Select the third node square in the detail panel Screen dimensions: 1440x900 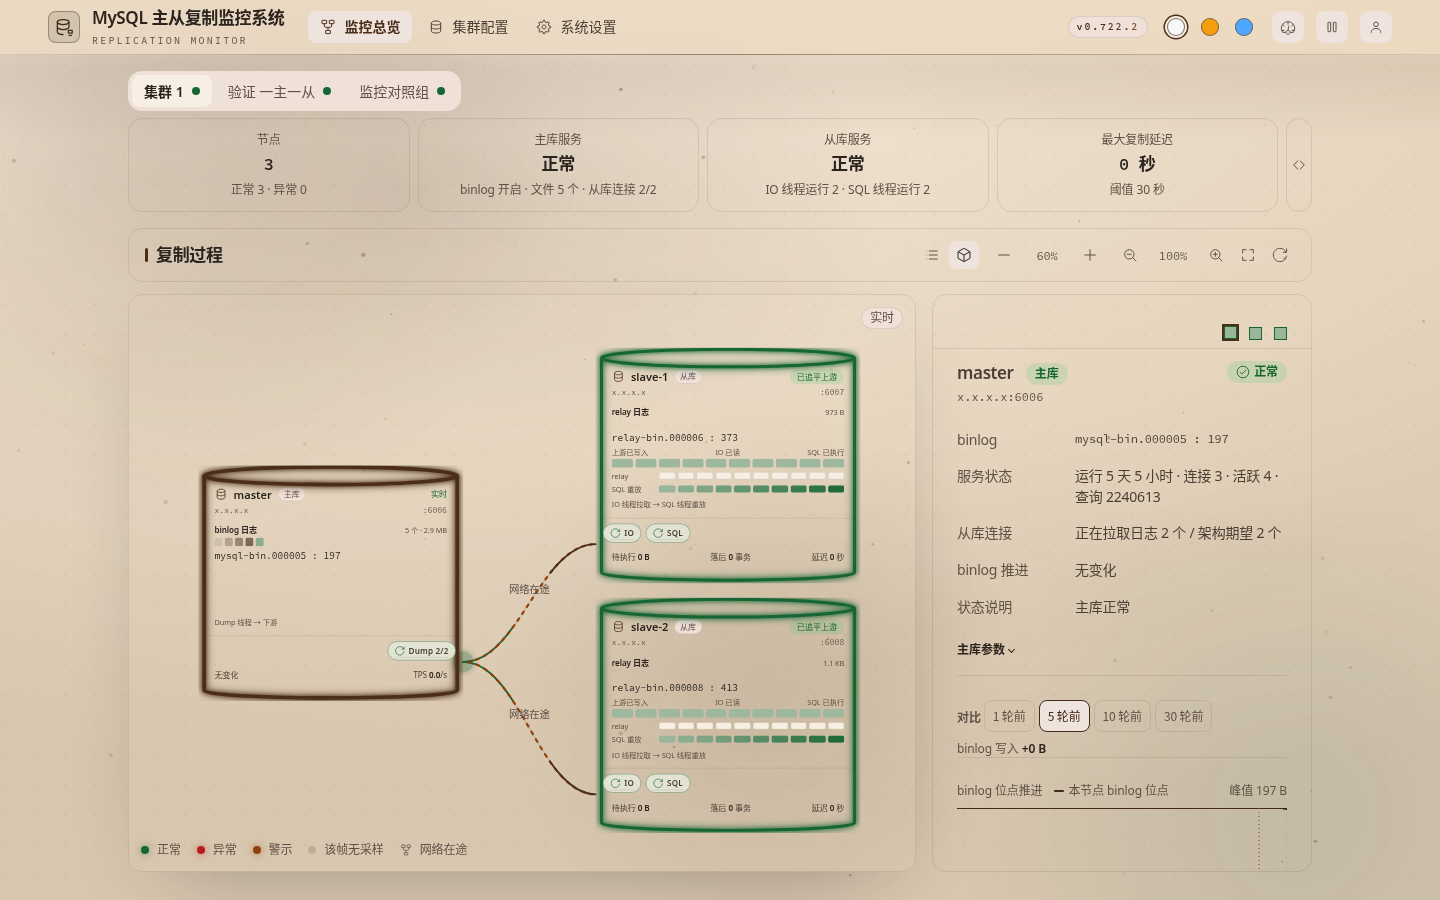pyautogui.click(x=1281, y=333)
